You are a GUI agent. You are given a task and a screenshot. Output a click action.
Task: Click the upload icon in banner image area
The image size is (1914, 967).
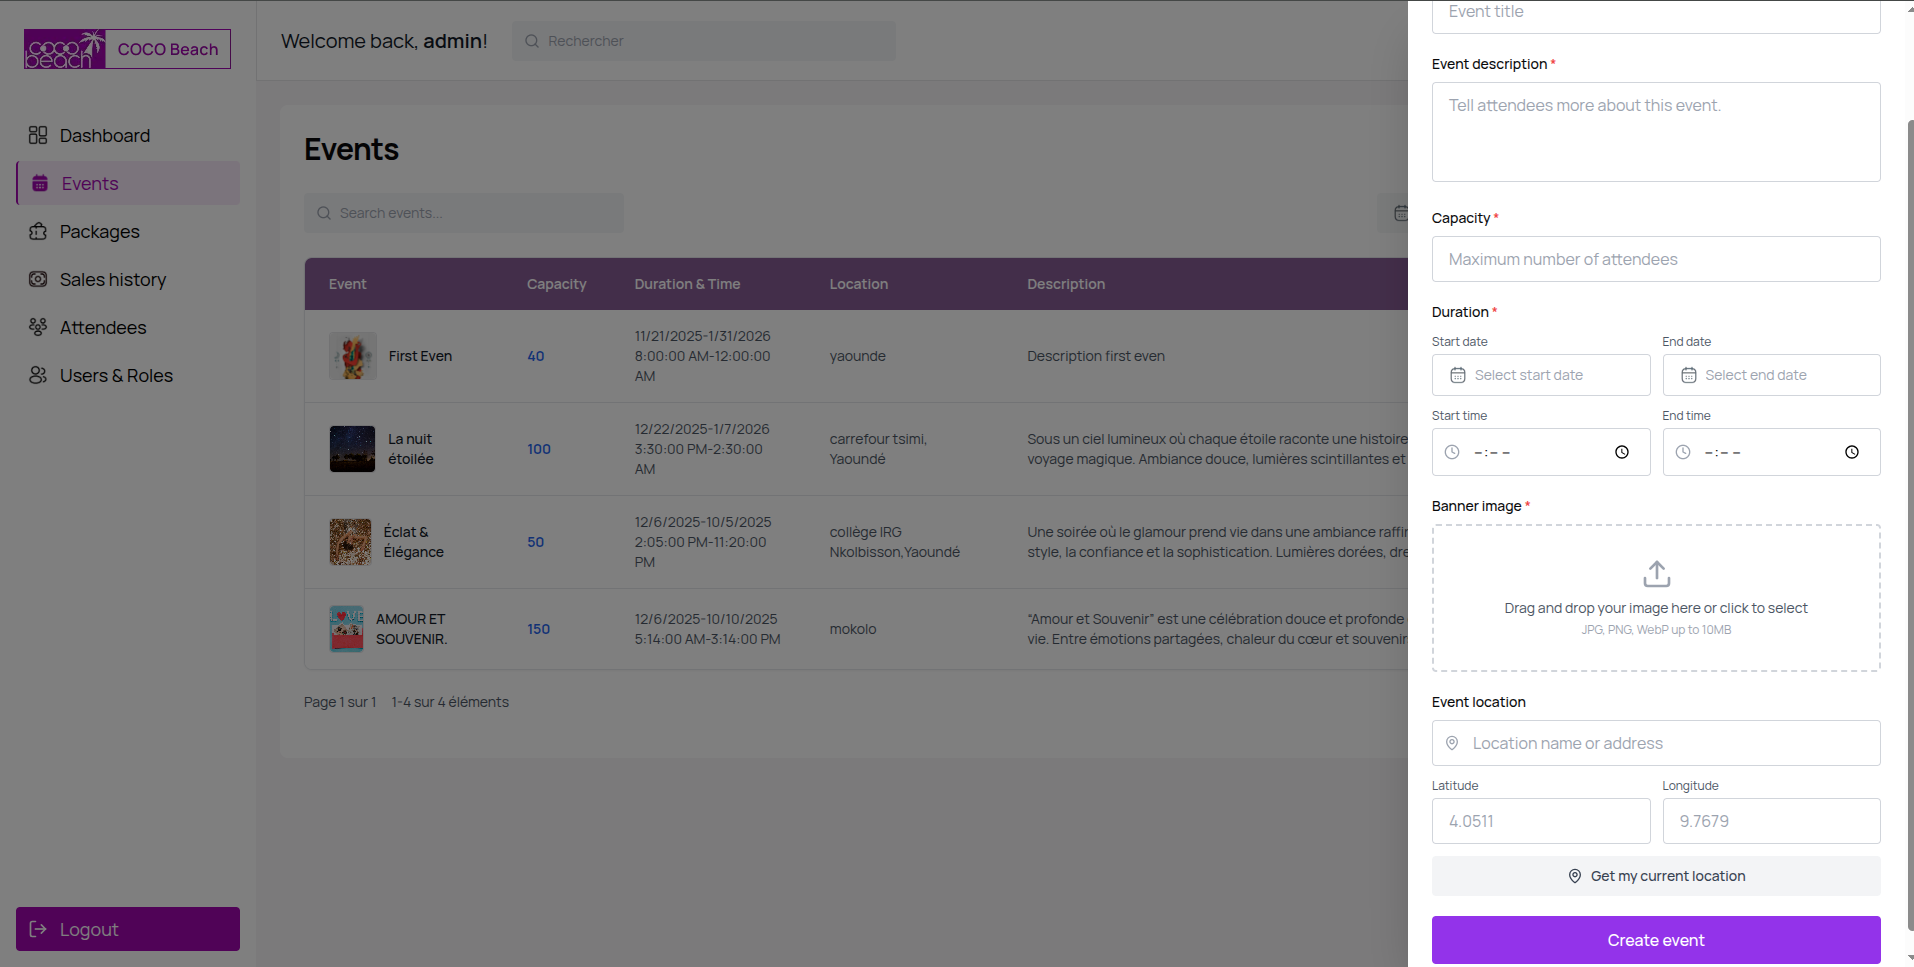[x=1656, y=574]
